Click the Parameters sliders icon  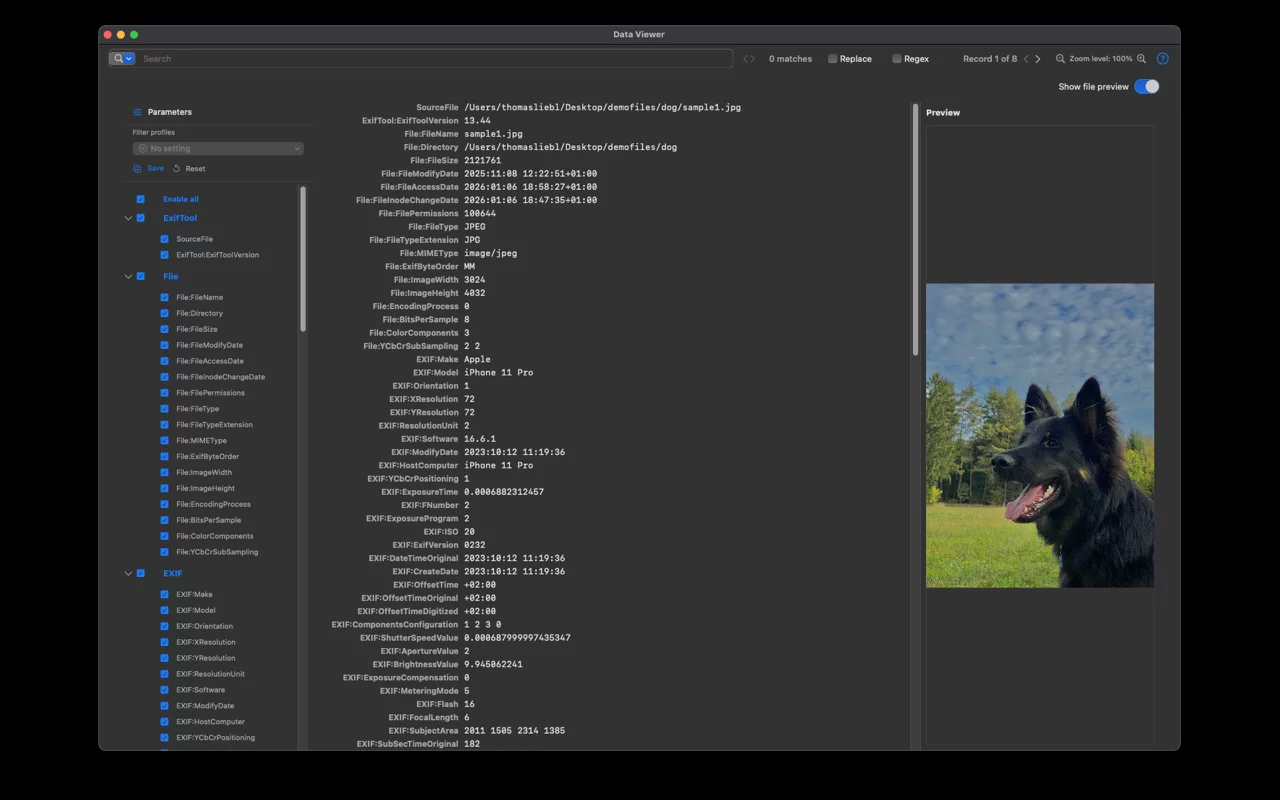pyautogui.click(x=138, y=112)
